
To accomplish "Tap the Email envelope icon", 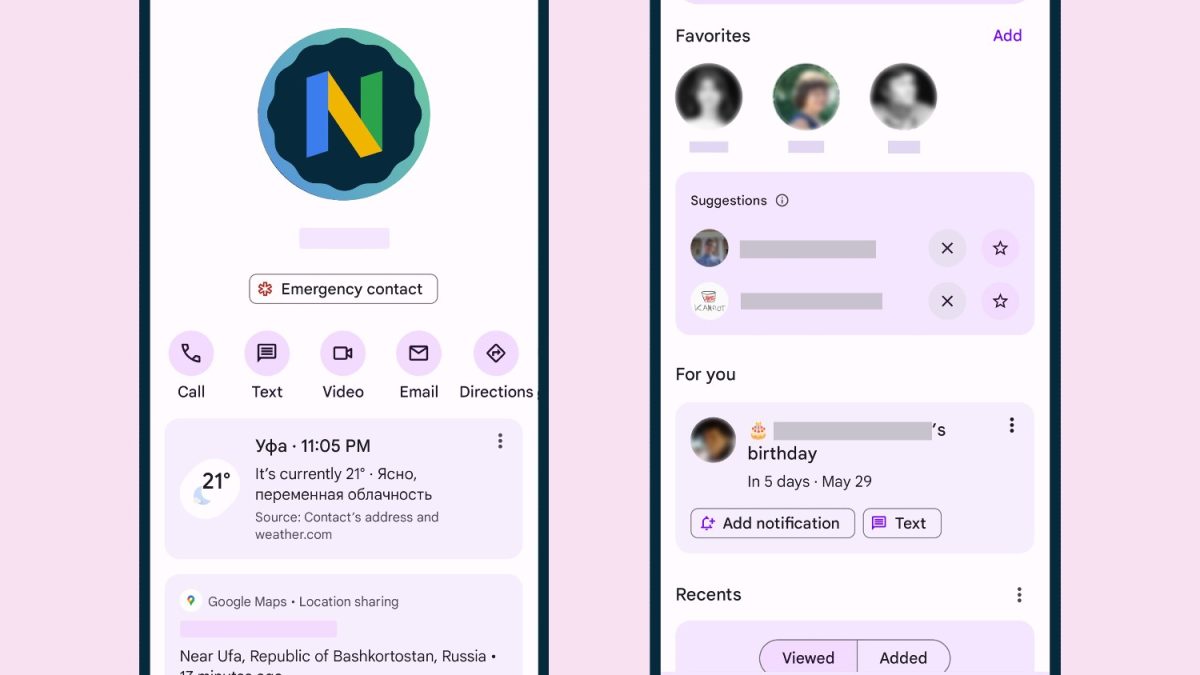I will pos(419,353).
